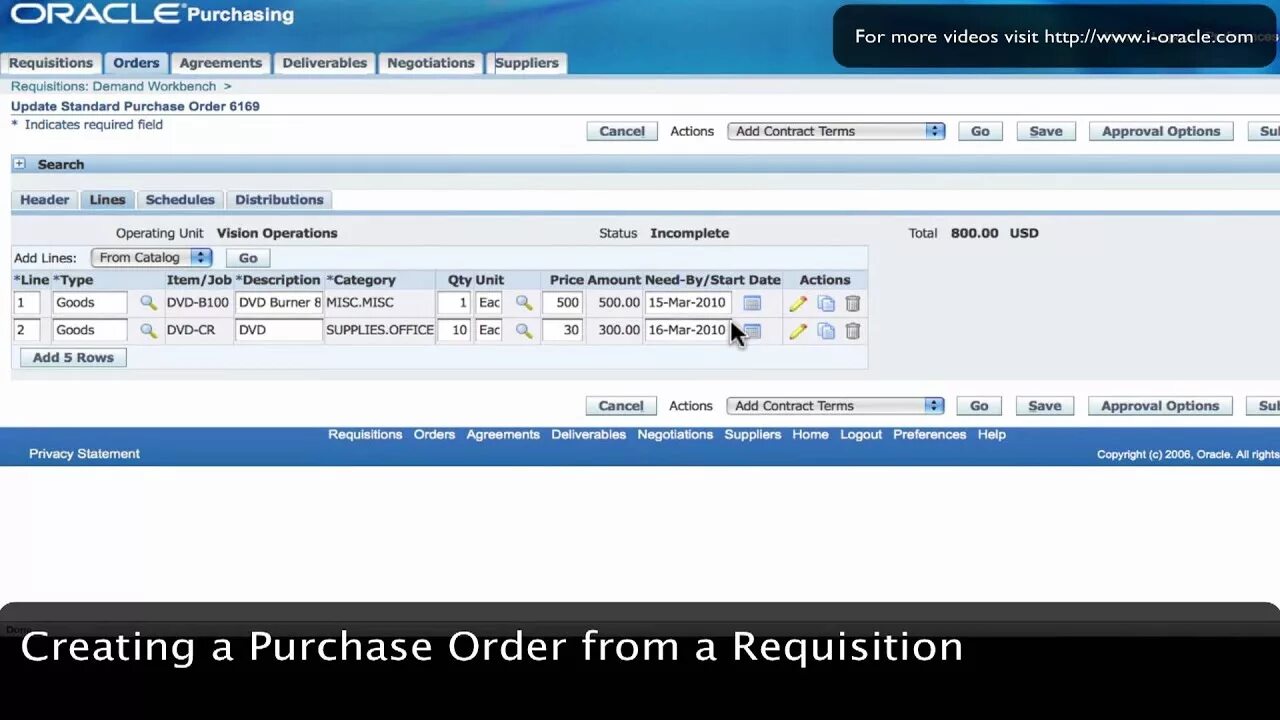Viewport: 1280px width, 720px height.
Task: Click pencil update icon for line 1
Action: click(797, 304)
